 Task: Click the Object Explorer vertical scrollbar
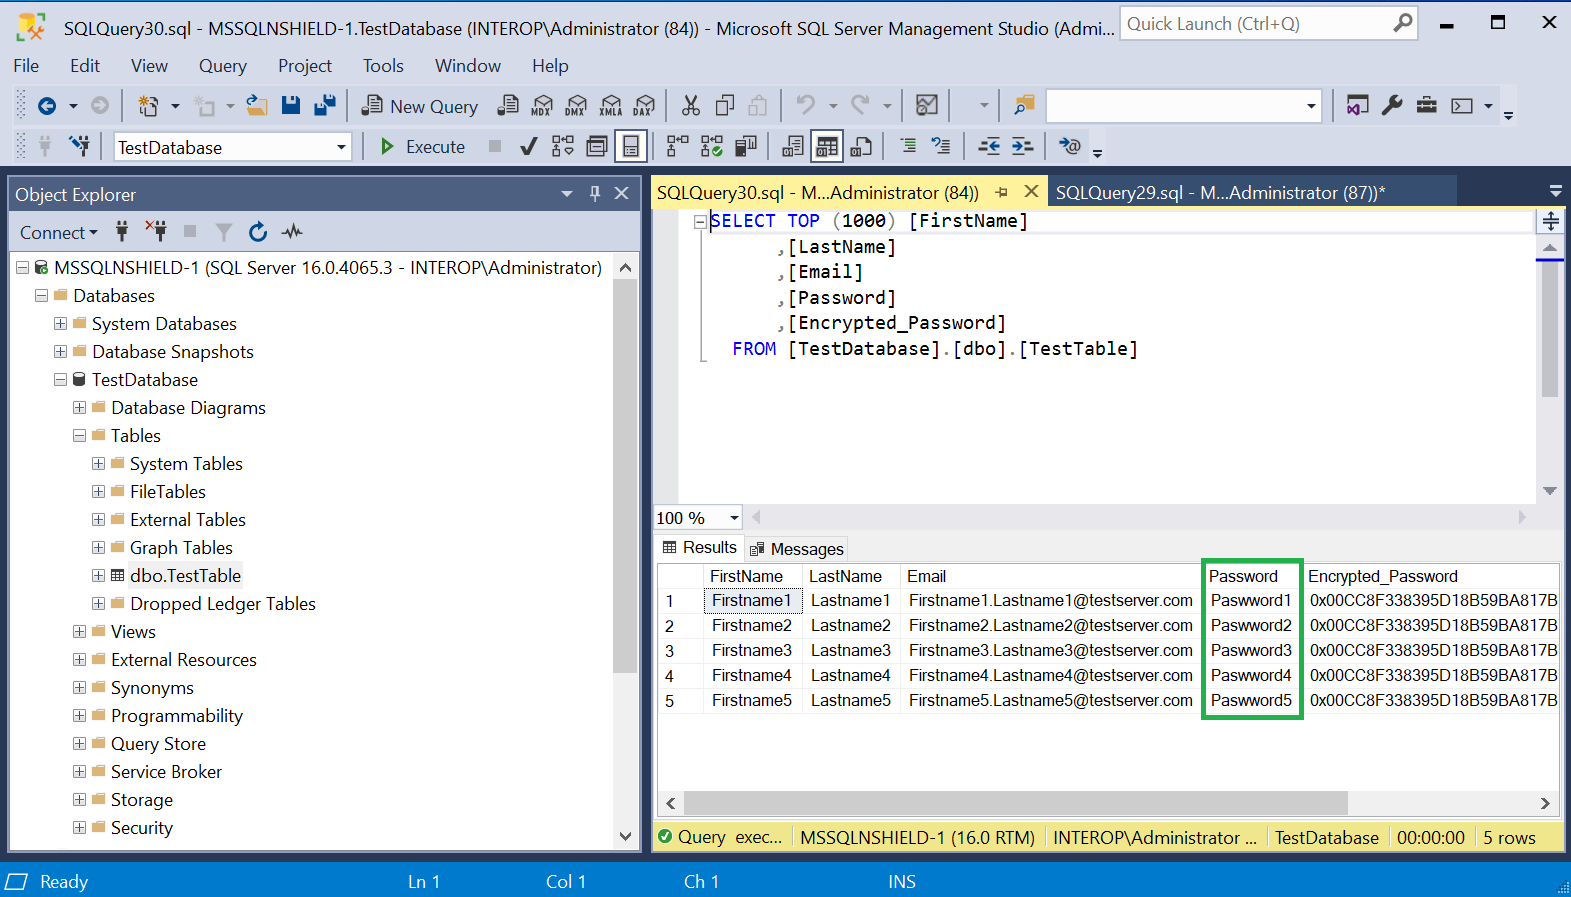(625, 475)
